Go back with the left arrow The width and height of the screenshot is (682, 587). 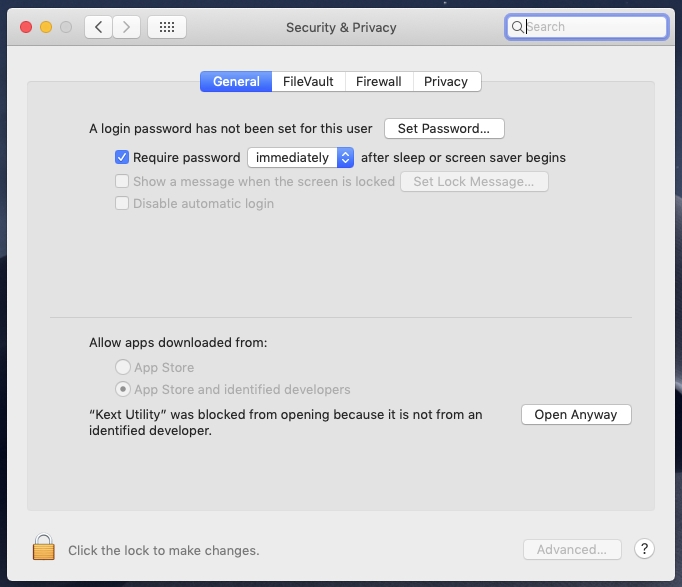pyautogui.click(x=98, y=27)
